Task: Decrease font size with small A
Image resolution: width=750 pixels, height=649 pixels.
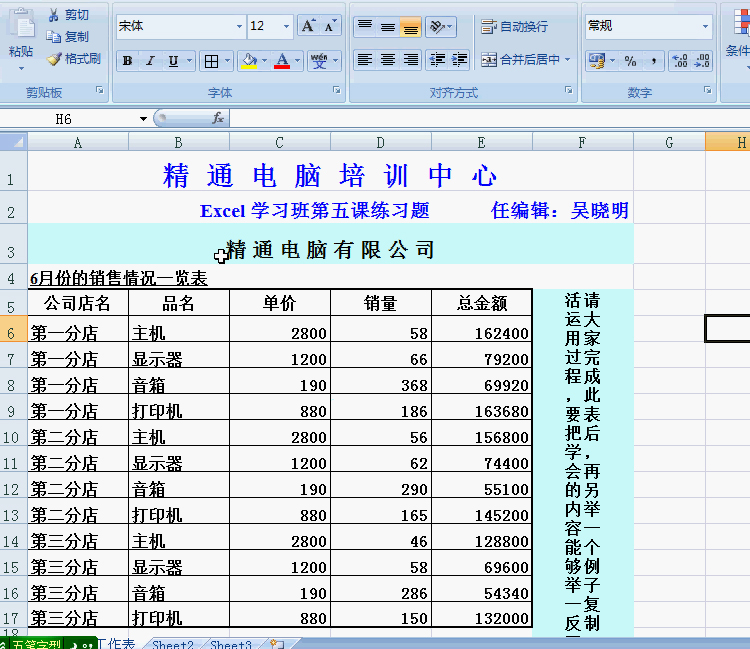Action: pyautogui.click(x=331, y=26)
